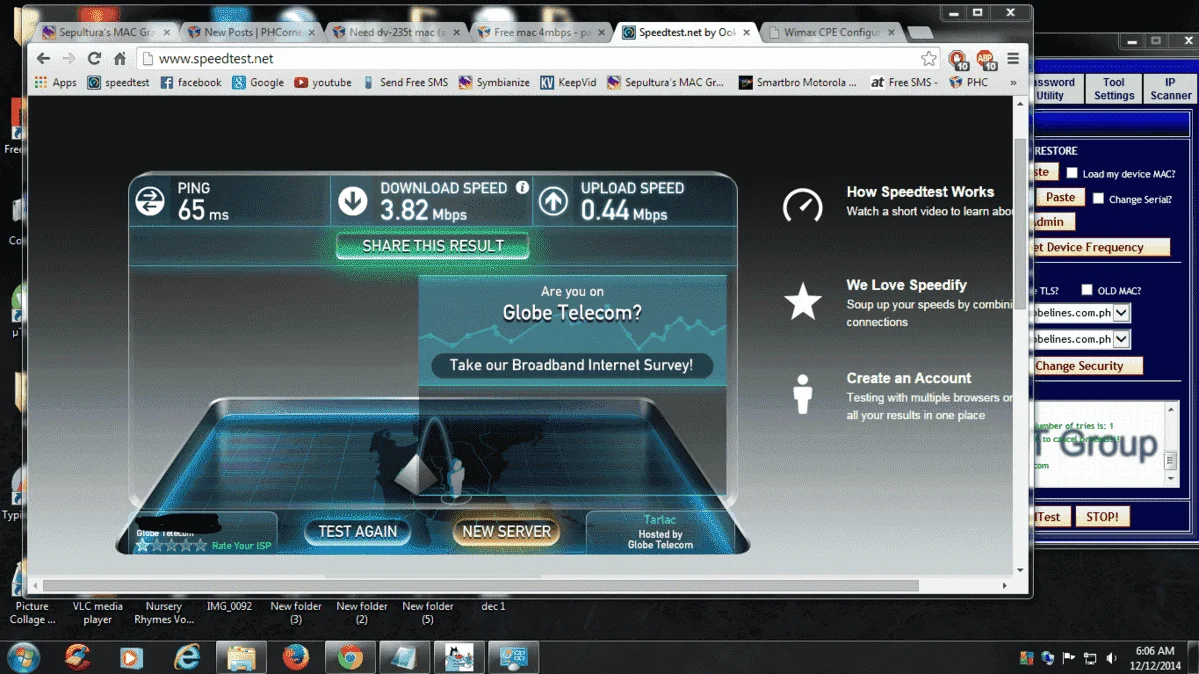Click the ping round-trip icon
Image resolution: width=1199 pixels, height=674 pixels.
coord(150,201)
